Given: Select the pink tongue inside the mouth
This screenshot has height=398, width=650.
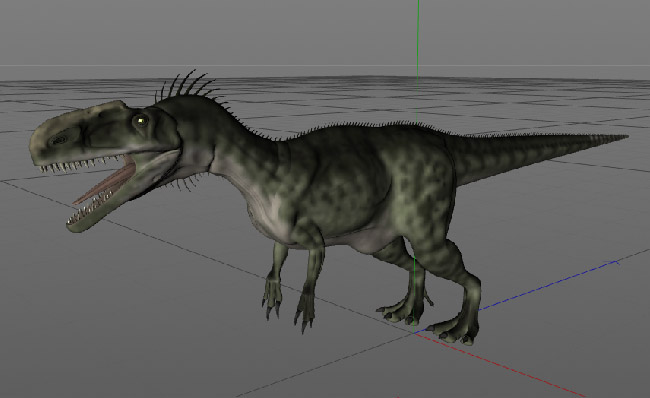Looking at the screenshot, I should point(109,183).
